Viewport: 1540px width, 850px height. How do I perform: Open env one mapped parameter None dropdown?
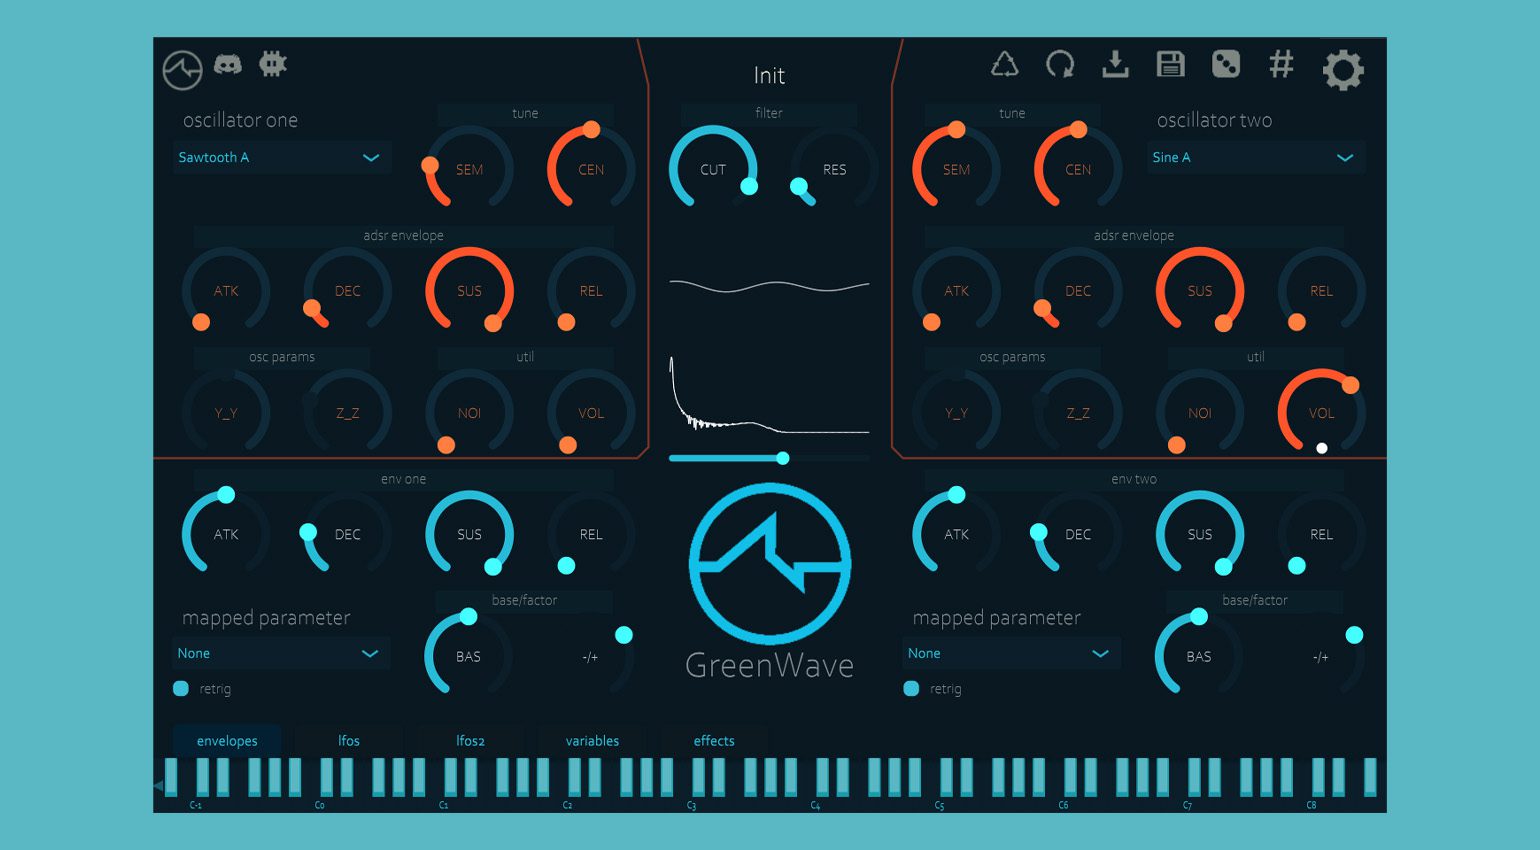click(281, 653)
